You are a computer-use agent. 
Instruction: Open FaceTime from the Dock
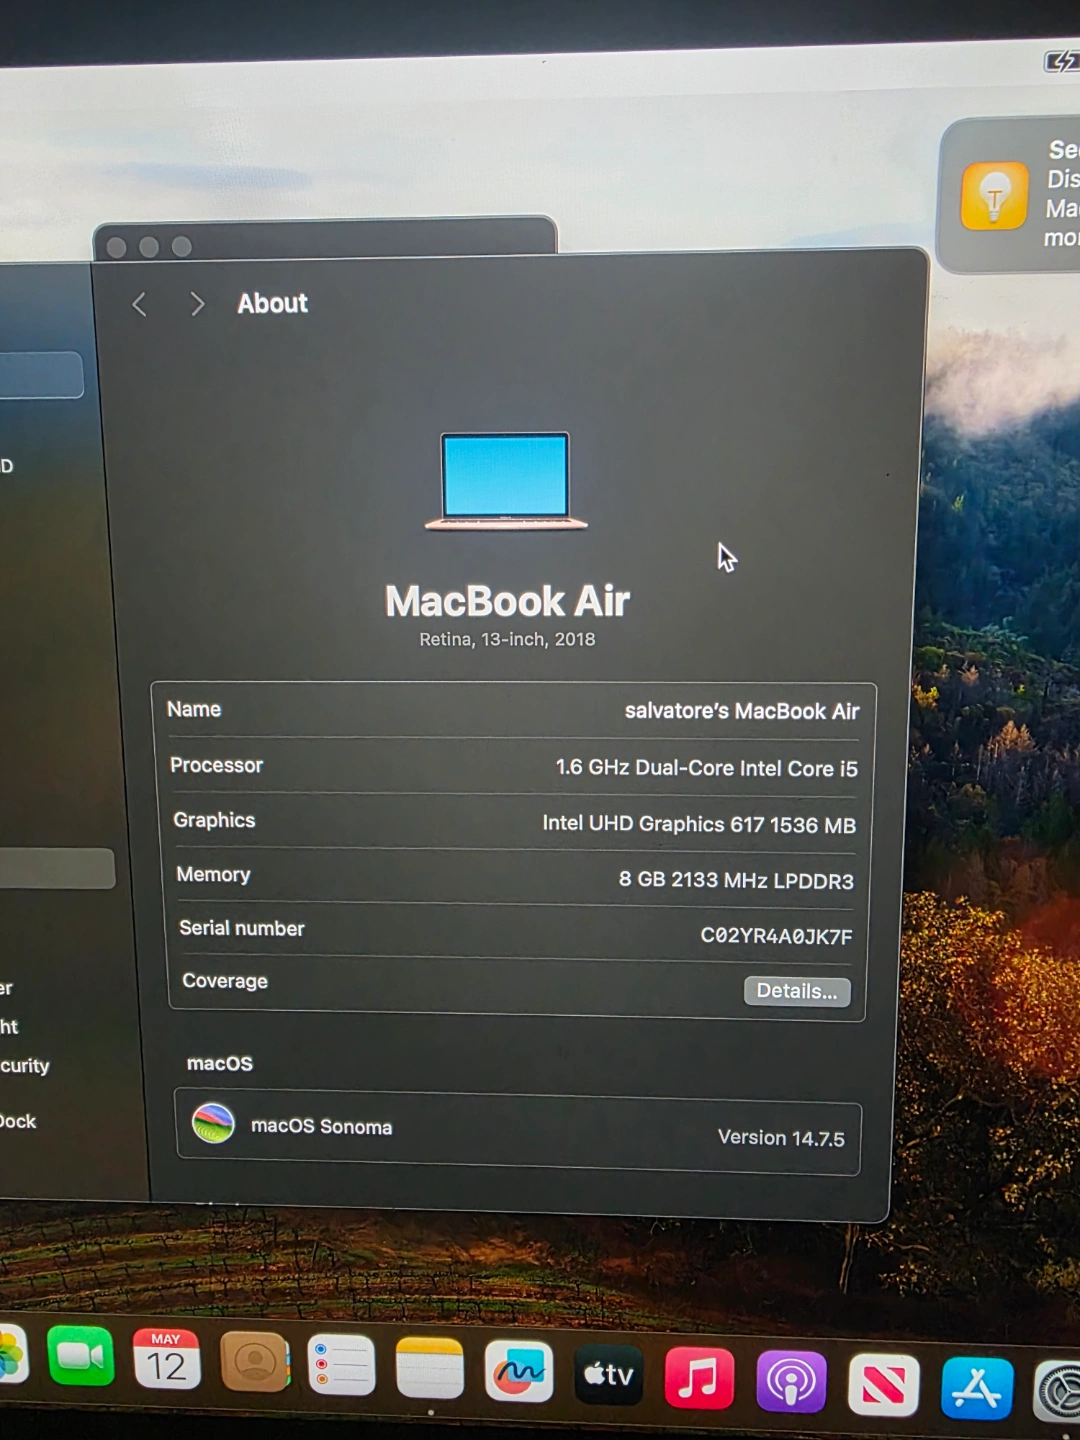[81, 1356]
